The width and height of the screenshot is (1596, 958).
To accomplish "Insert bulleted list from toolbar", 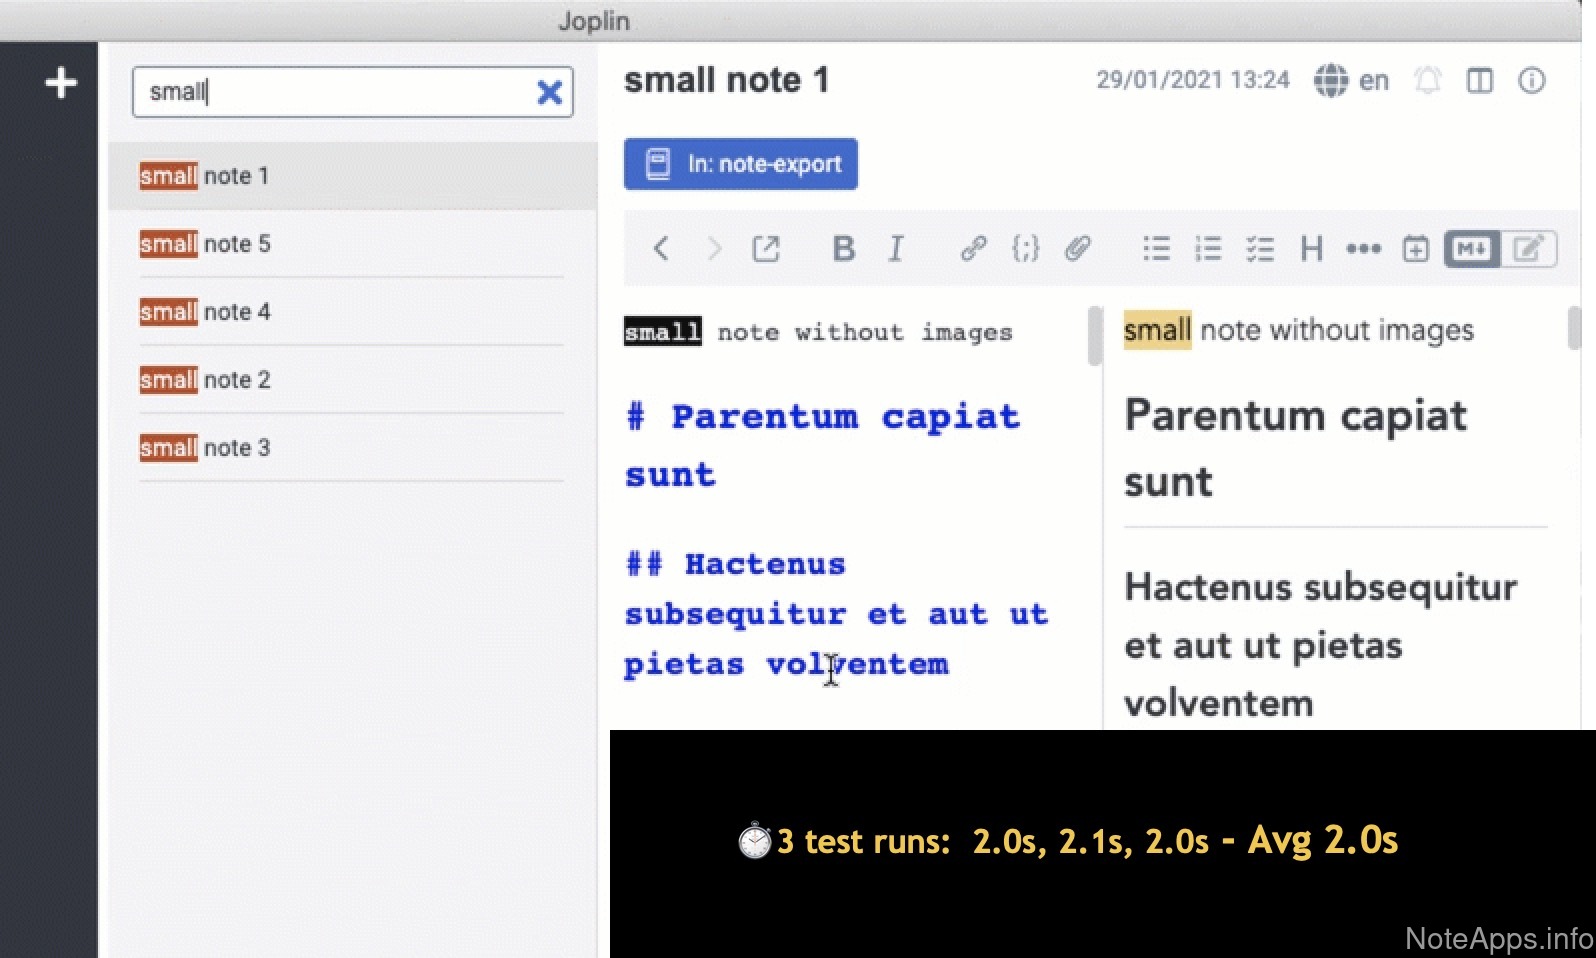I will tap(1156, 249).
